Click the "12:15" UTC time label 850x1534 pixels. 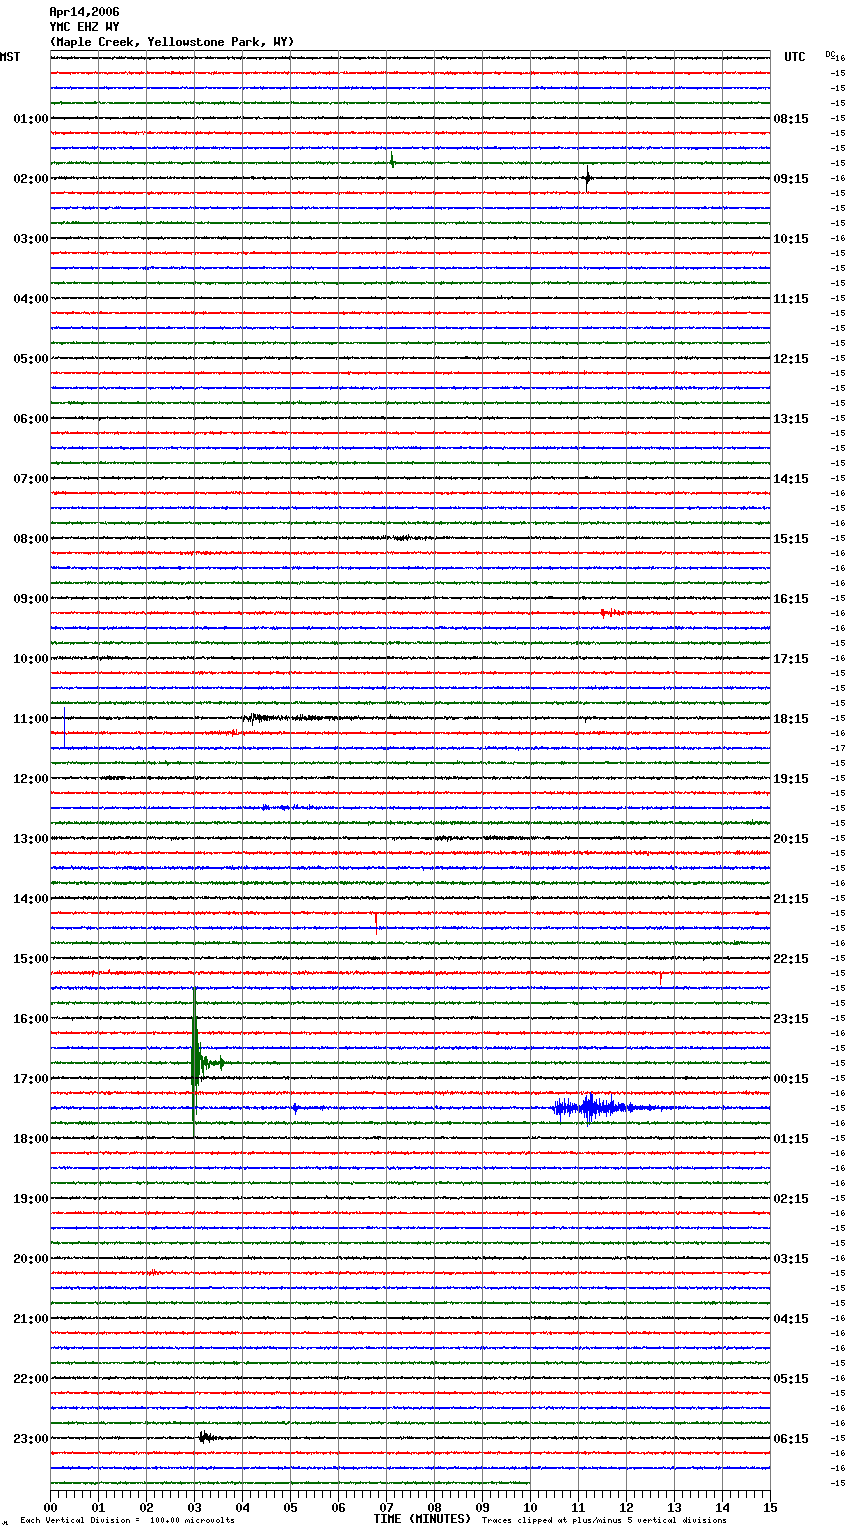coord(791,359)
